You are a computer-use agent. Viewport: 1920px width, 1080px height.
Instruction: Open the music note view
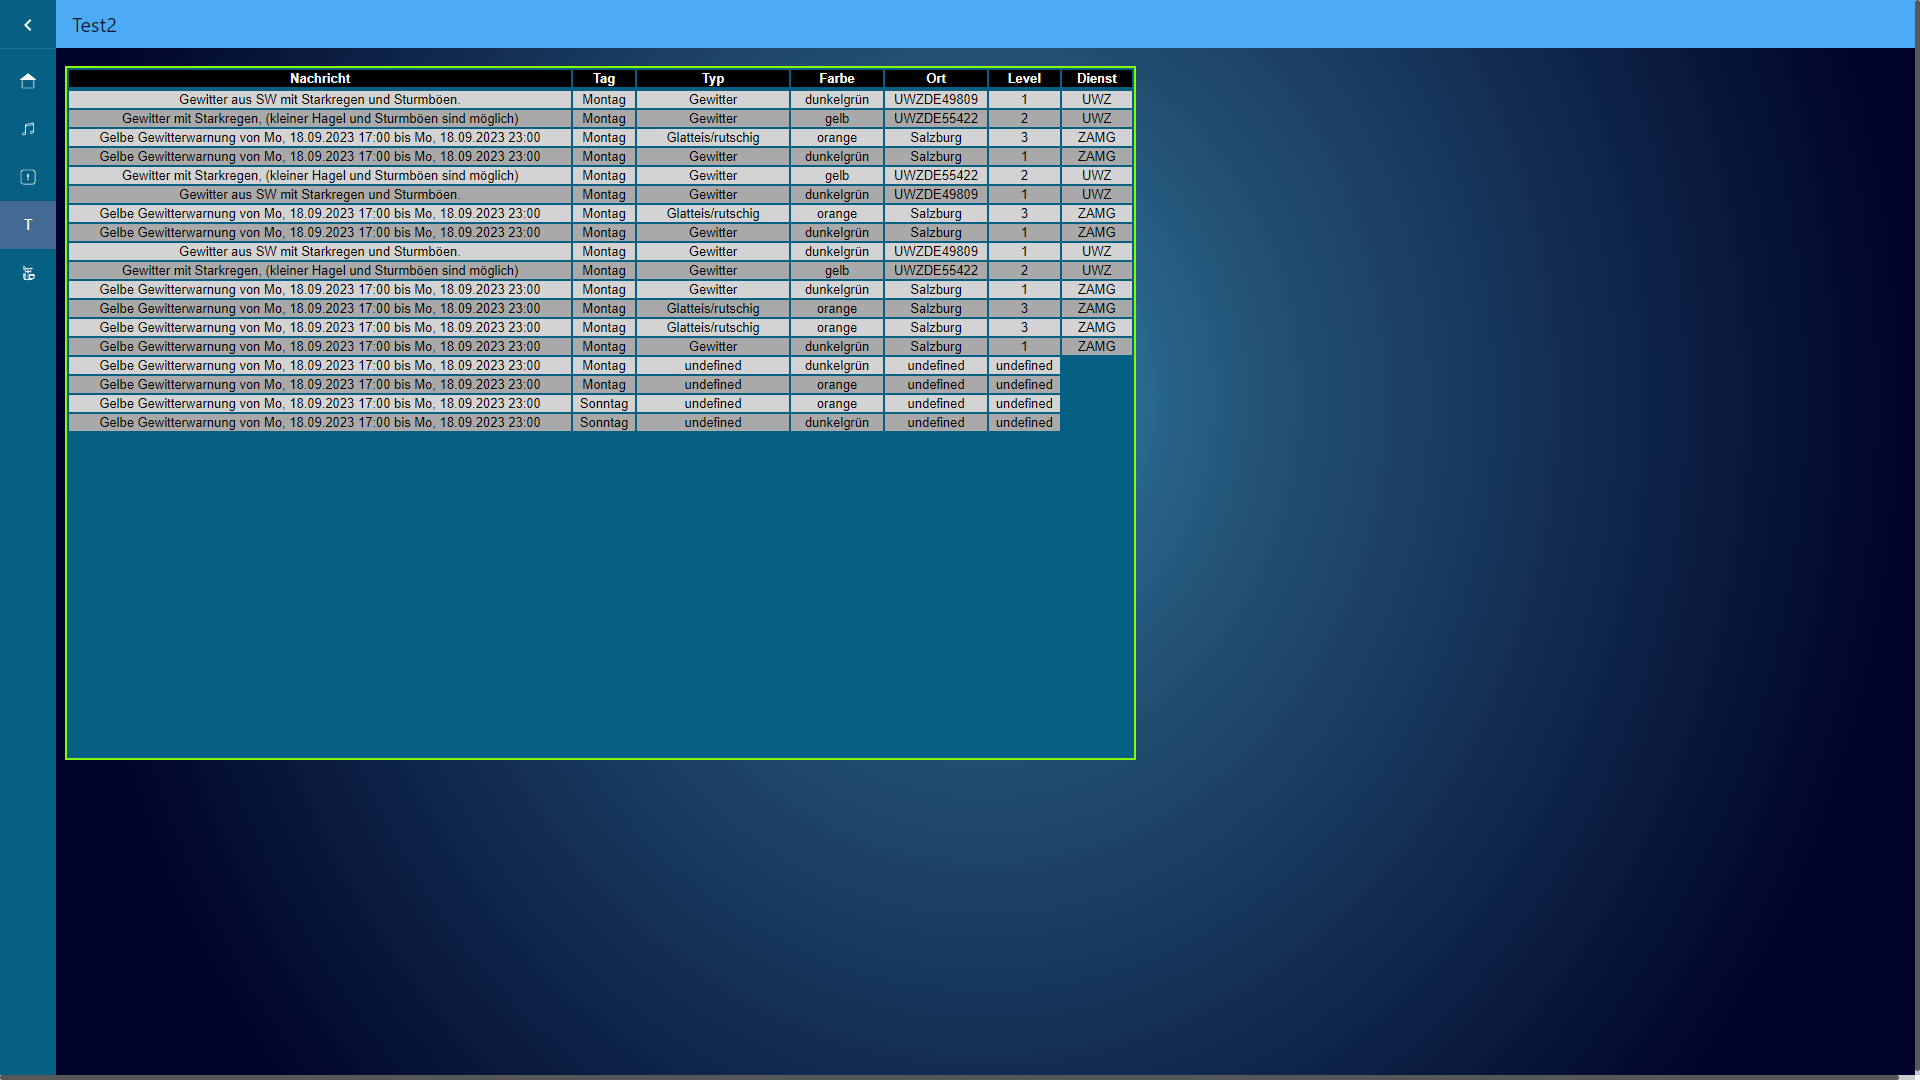click(28, 129)
